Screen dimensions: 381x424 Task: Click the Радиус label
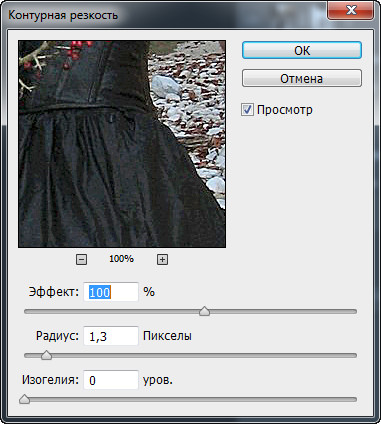(57, 336)
